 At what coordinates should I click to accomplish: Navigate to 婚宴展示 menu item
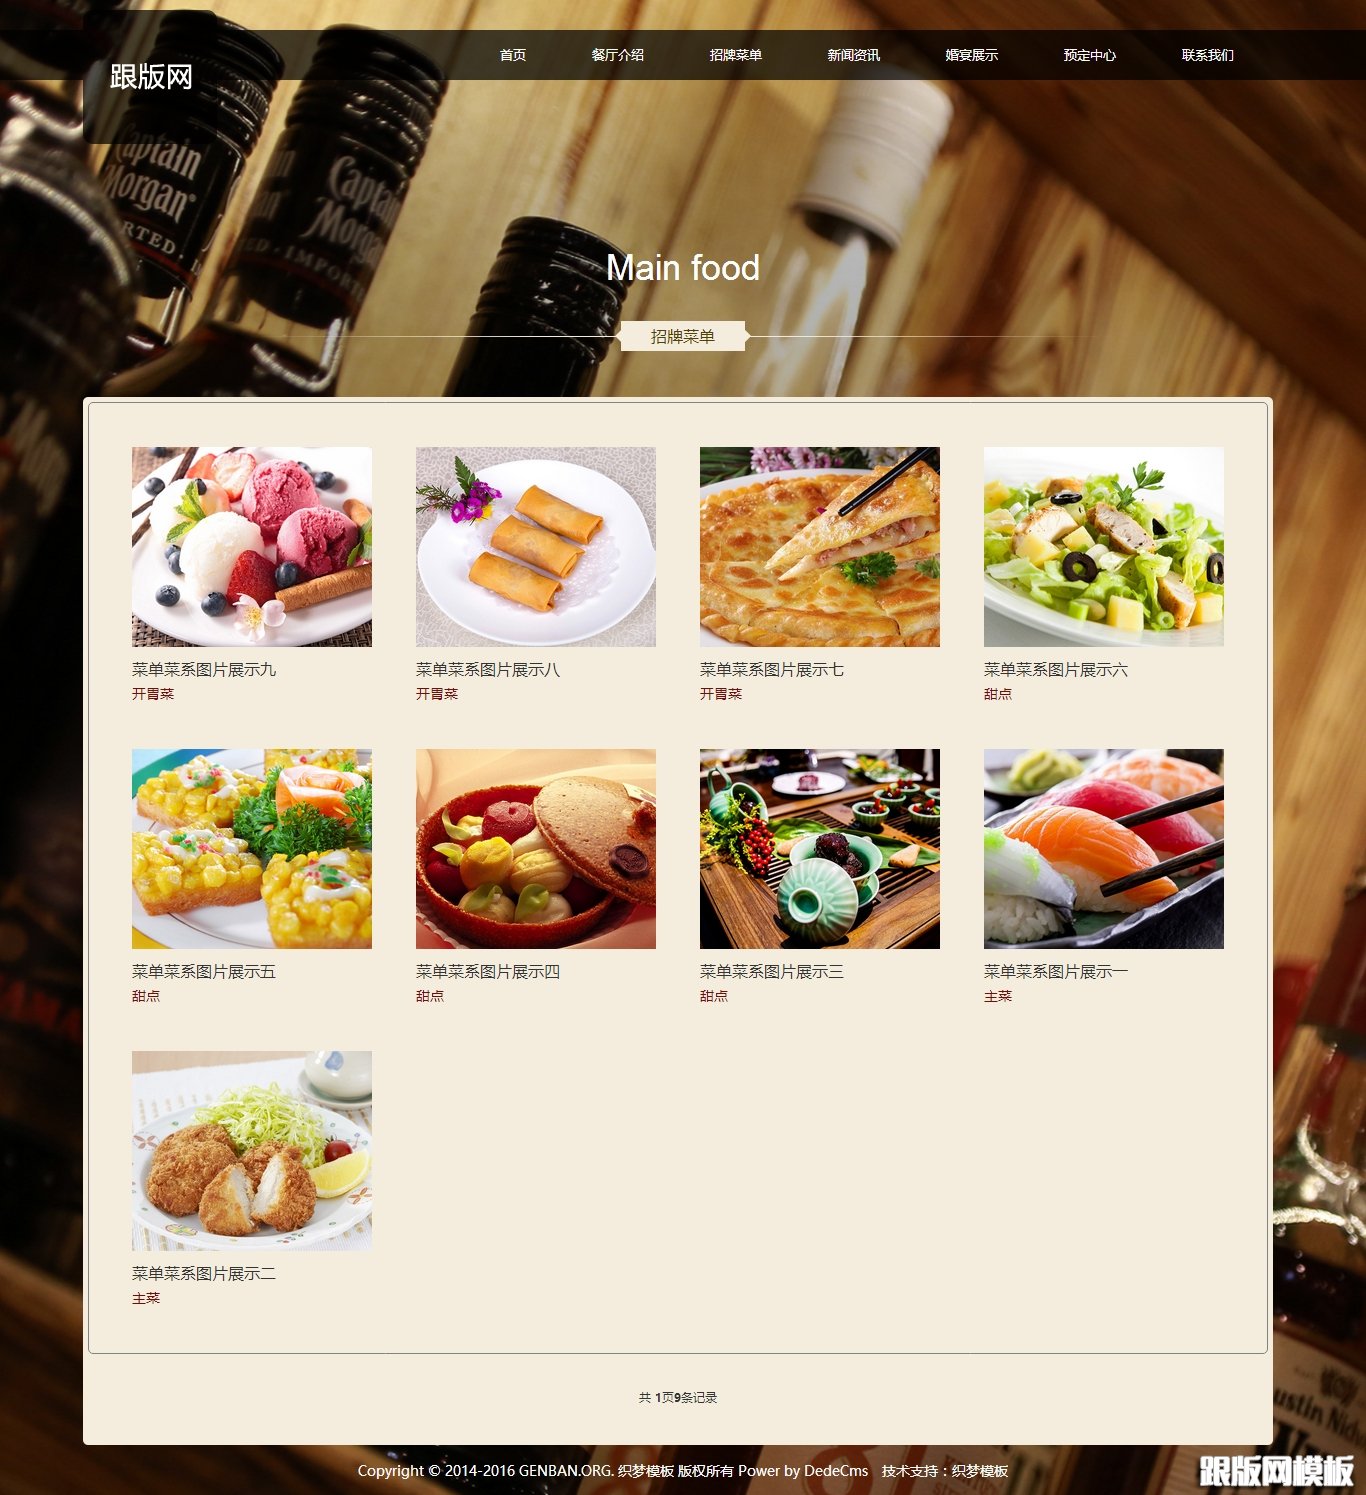click(972, 55)
